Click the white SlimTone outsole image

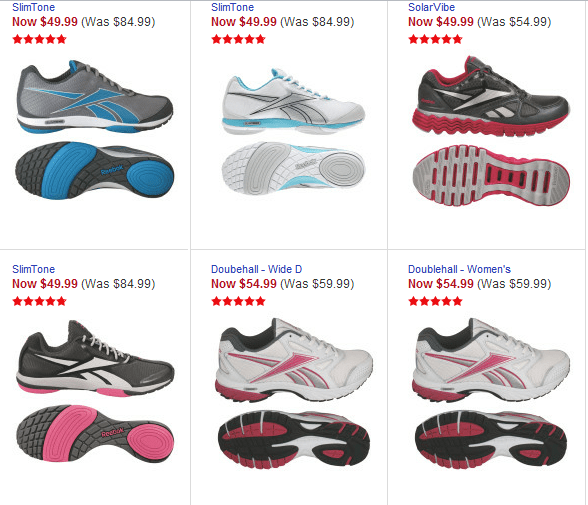click(x=293, y=168)
